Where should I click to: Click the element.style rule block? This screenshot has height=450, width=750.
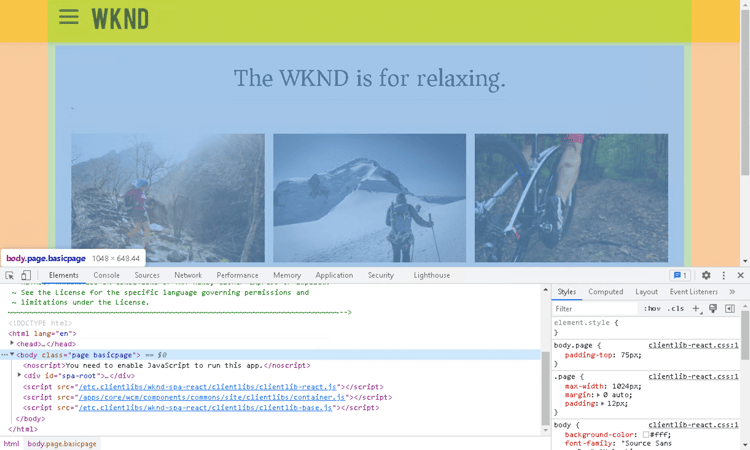point(646,328)
